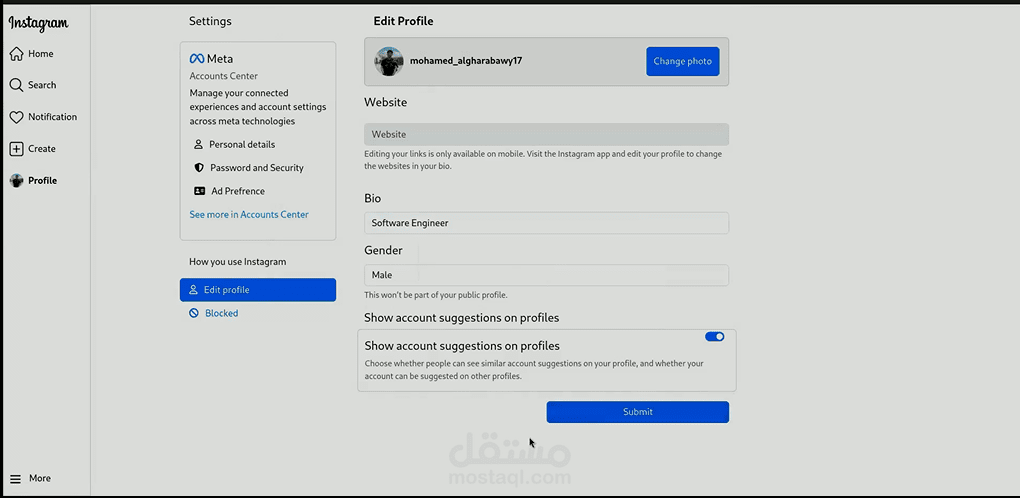Click the Bio field with Software Engineer
This screenshot has height=498, width=1020.
[x=546, y=223]
